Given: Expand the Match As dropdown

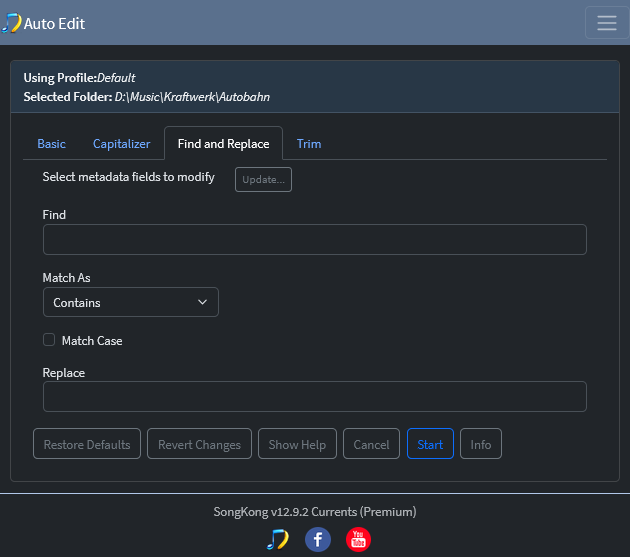Looking at the screenshot, I should [x=131, y=302].
